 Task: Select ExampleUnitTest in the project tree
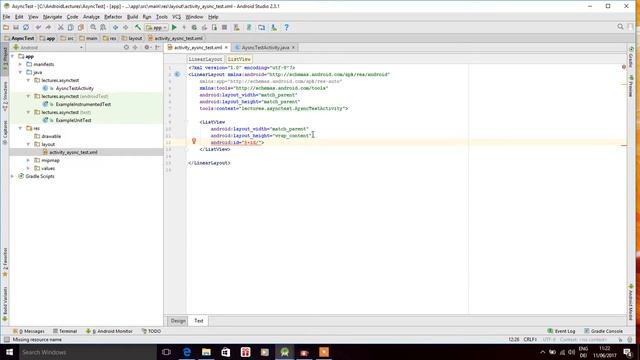pyautogui.click(x=73, y=120)
